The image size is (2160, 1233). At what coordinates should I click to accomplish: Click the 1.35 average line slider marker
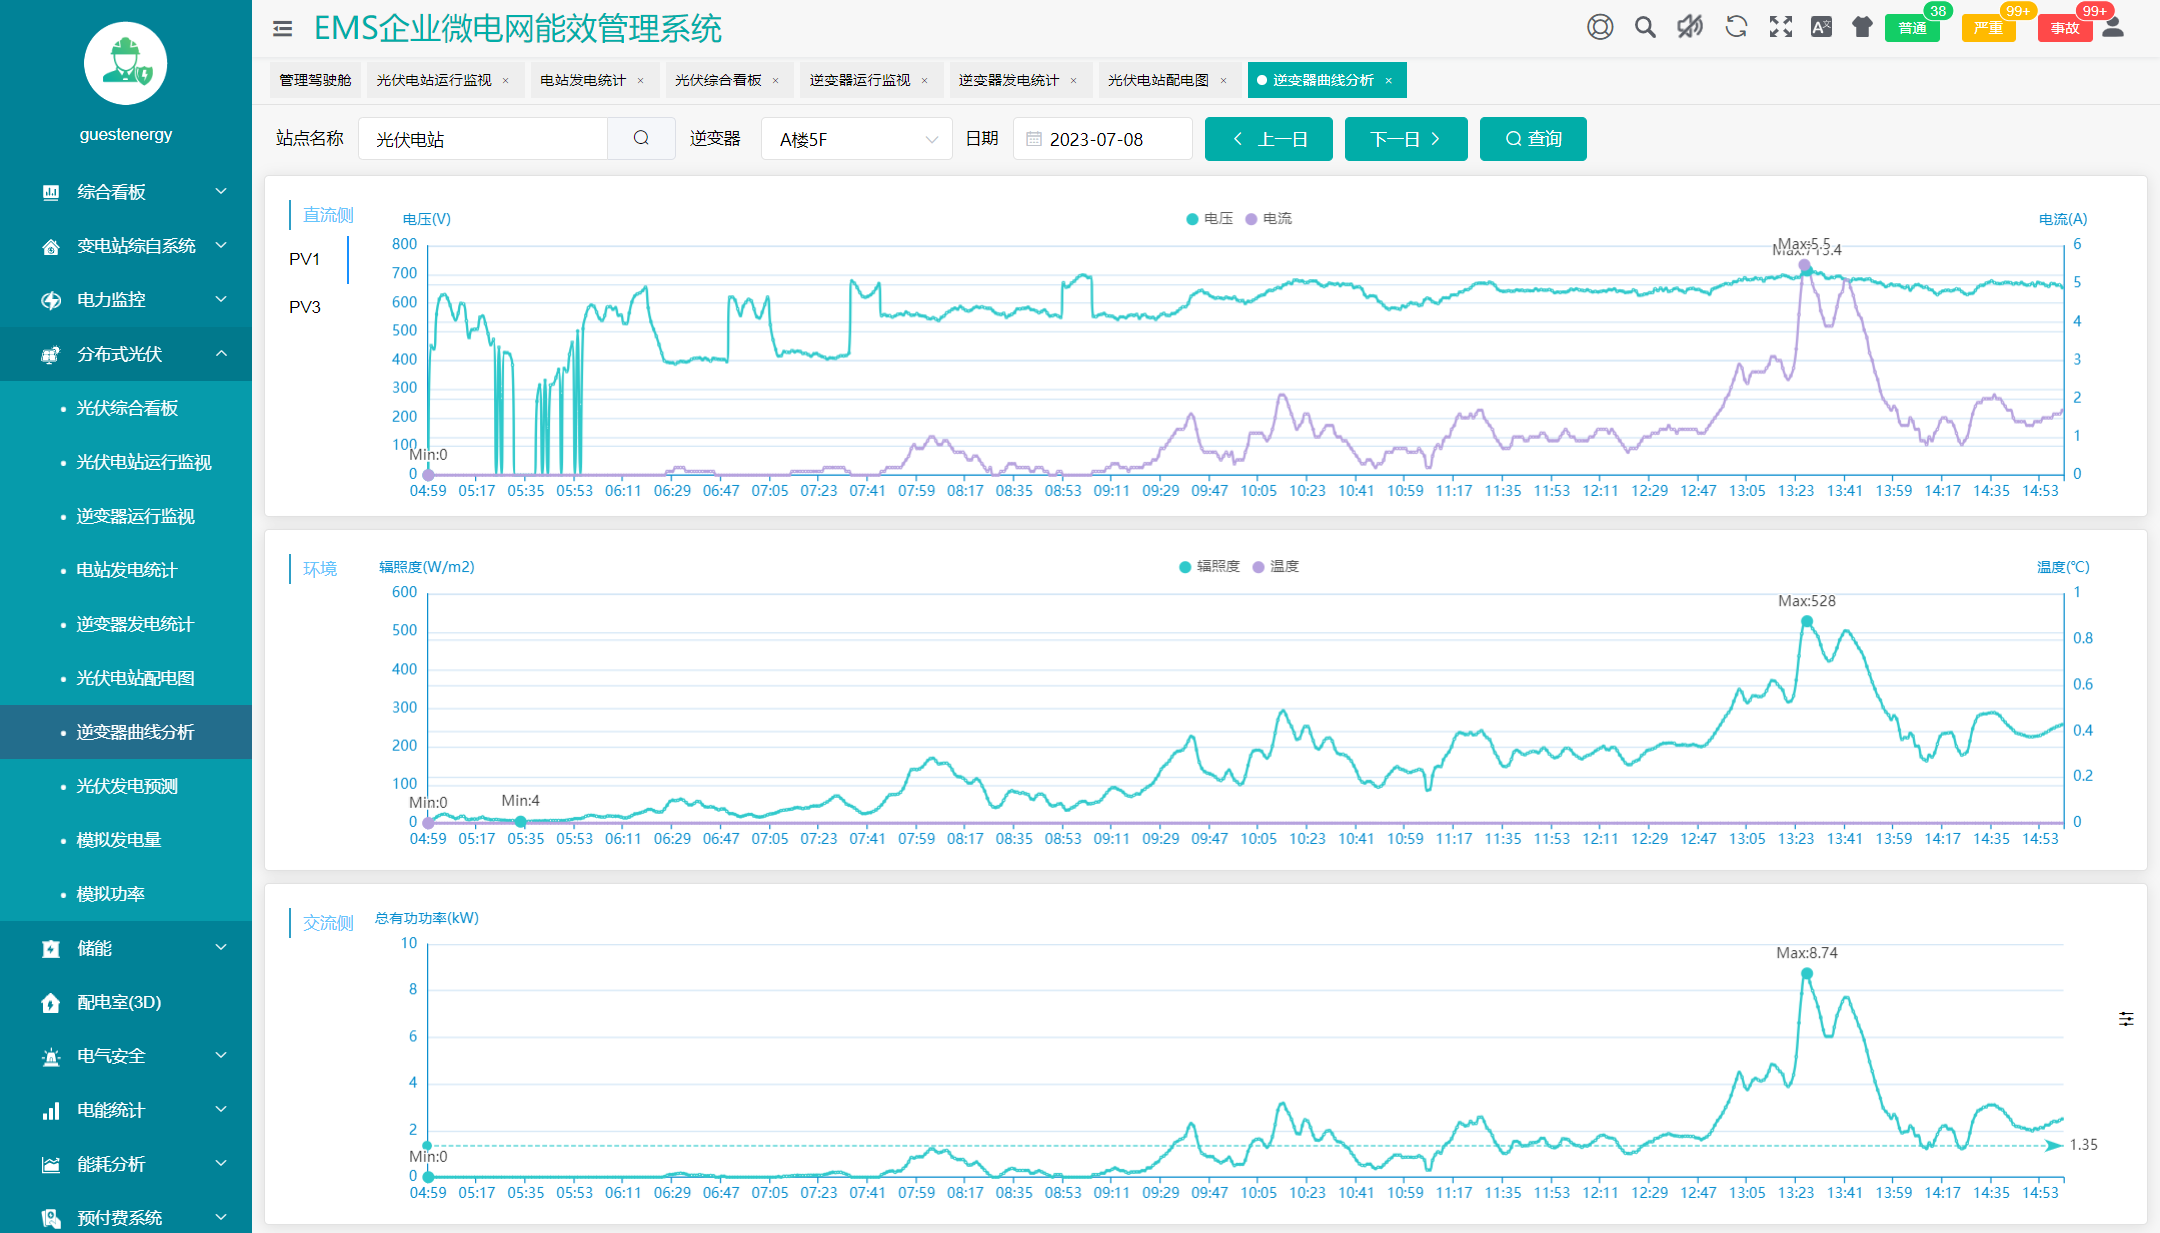(x=2055, y=1145)
